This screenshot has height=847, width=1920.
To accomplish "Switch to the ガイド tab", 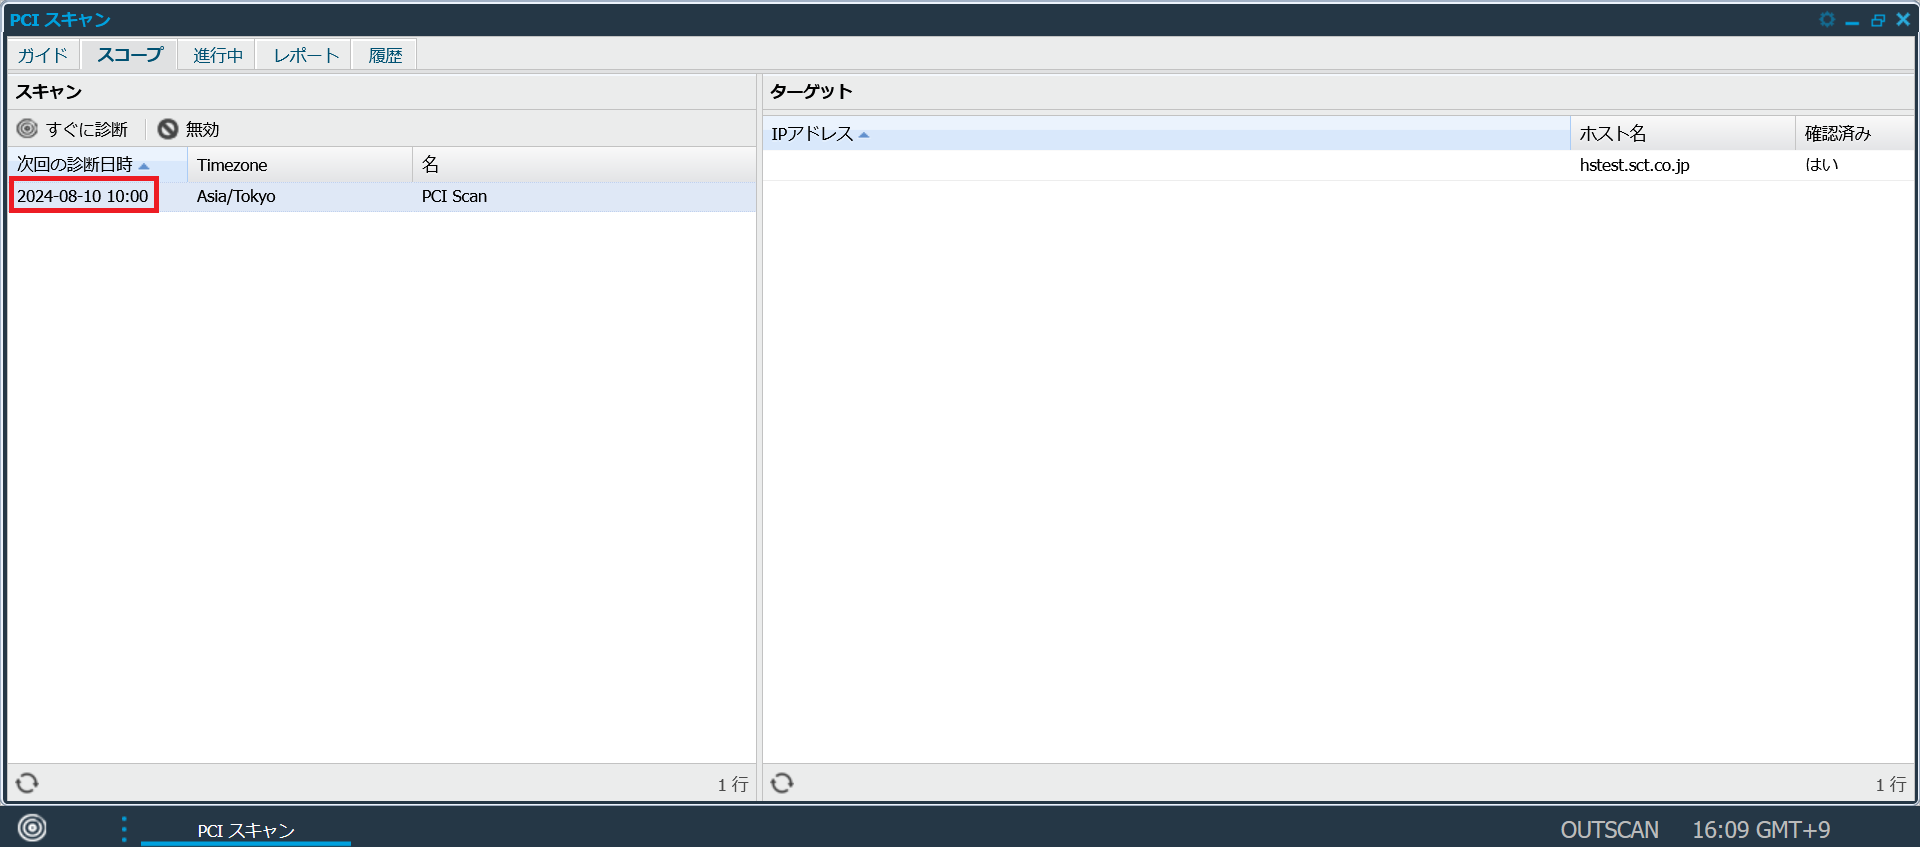I will 43,55.
